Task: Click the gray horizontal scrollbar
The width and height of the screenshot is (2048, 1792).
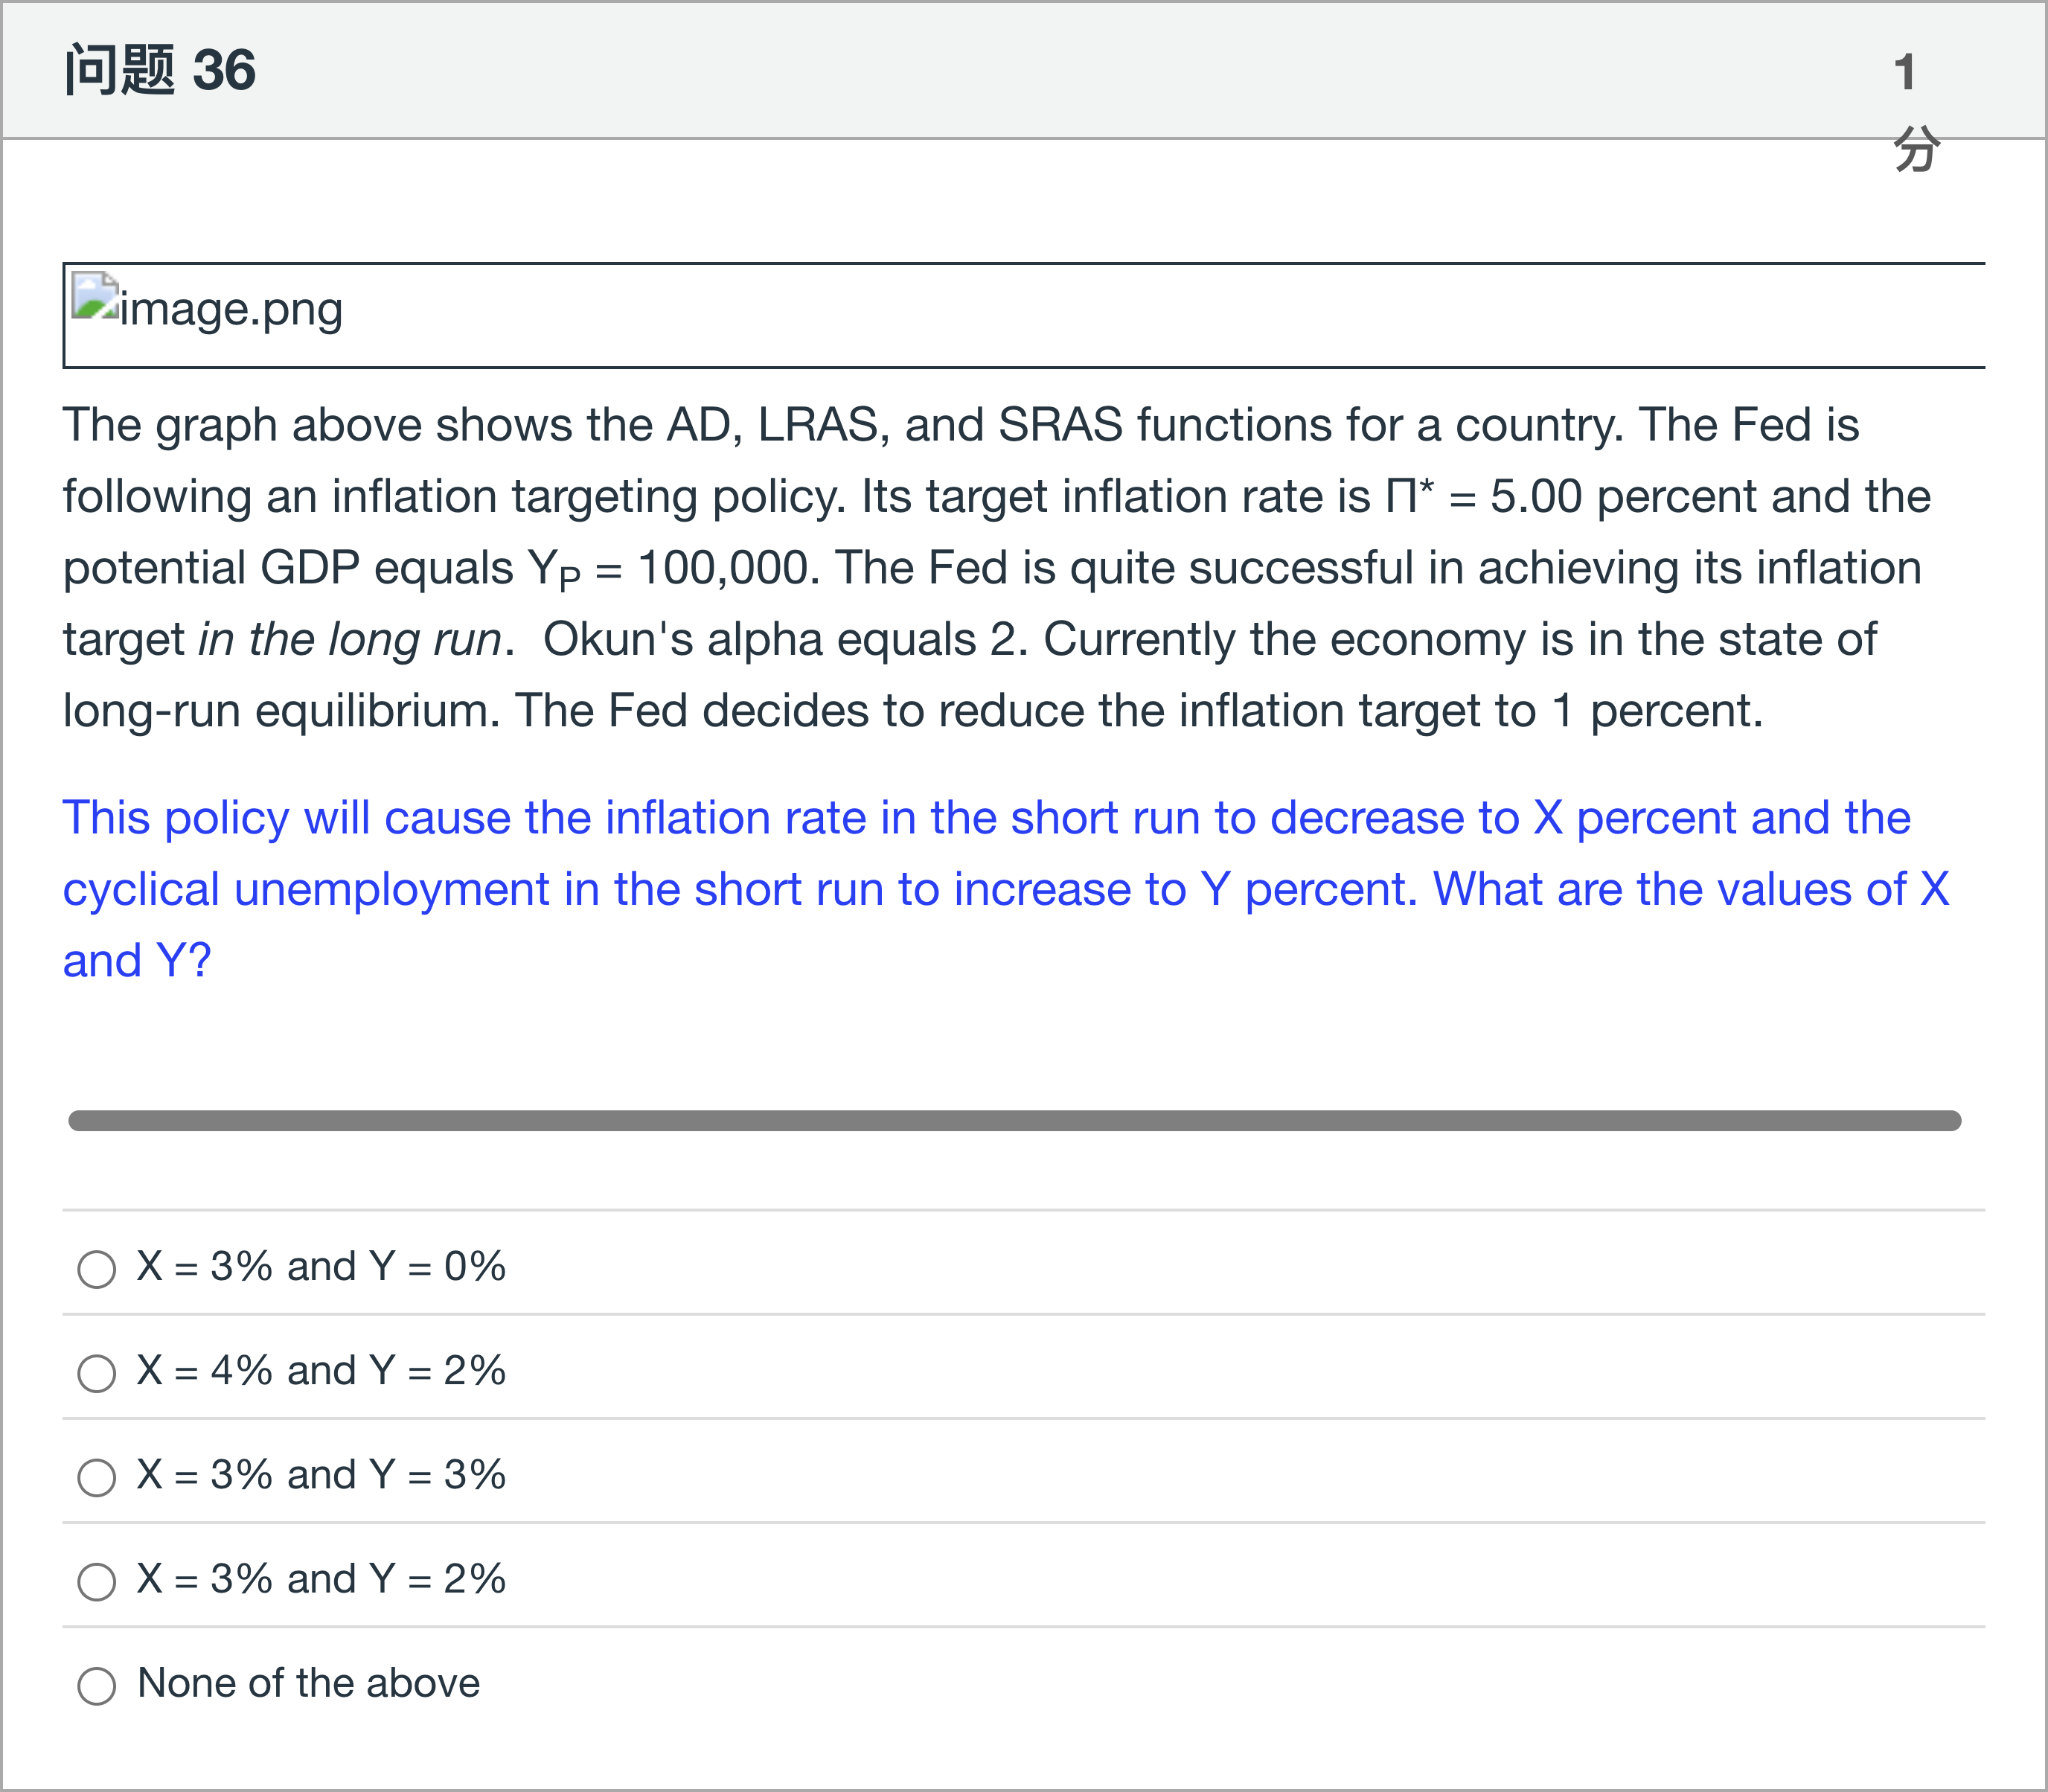Action: [1014, 1120]
